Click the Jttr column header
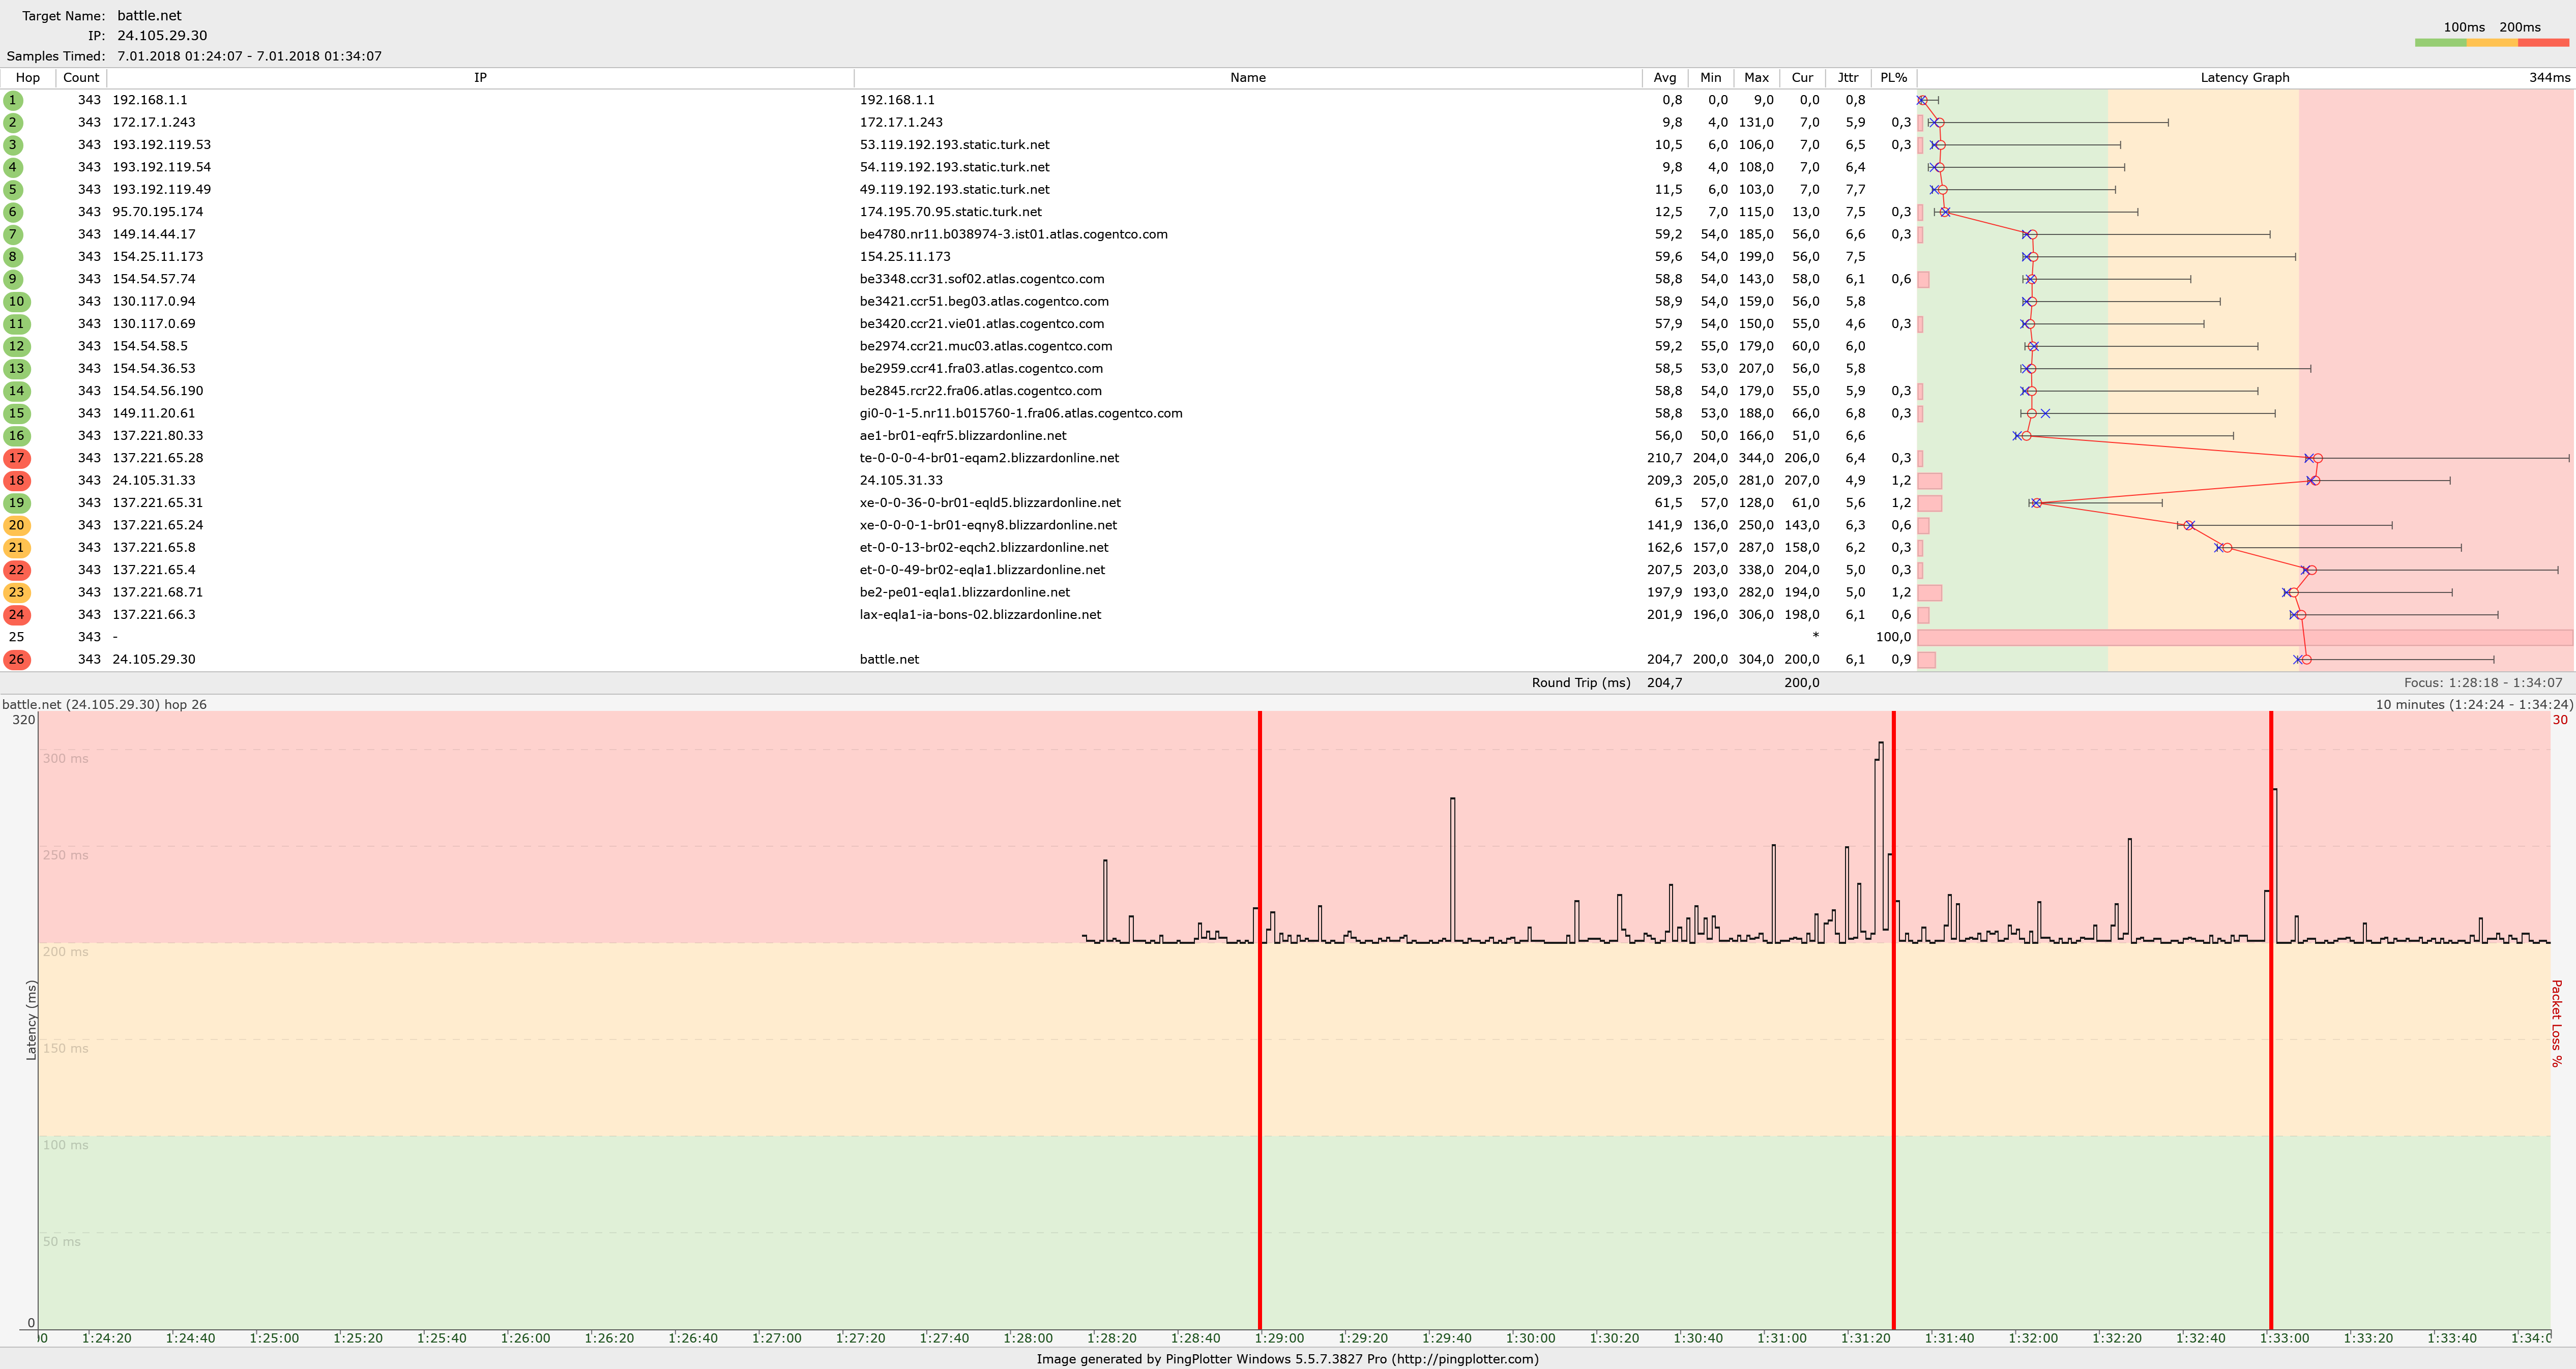The width and height of the screenshot is (2576, 1369). click(x=1847, y=78)
